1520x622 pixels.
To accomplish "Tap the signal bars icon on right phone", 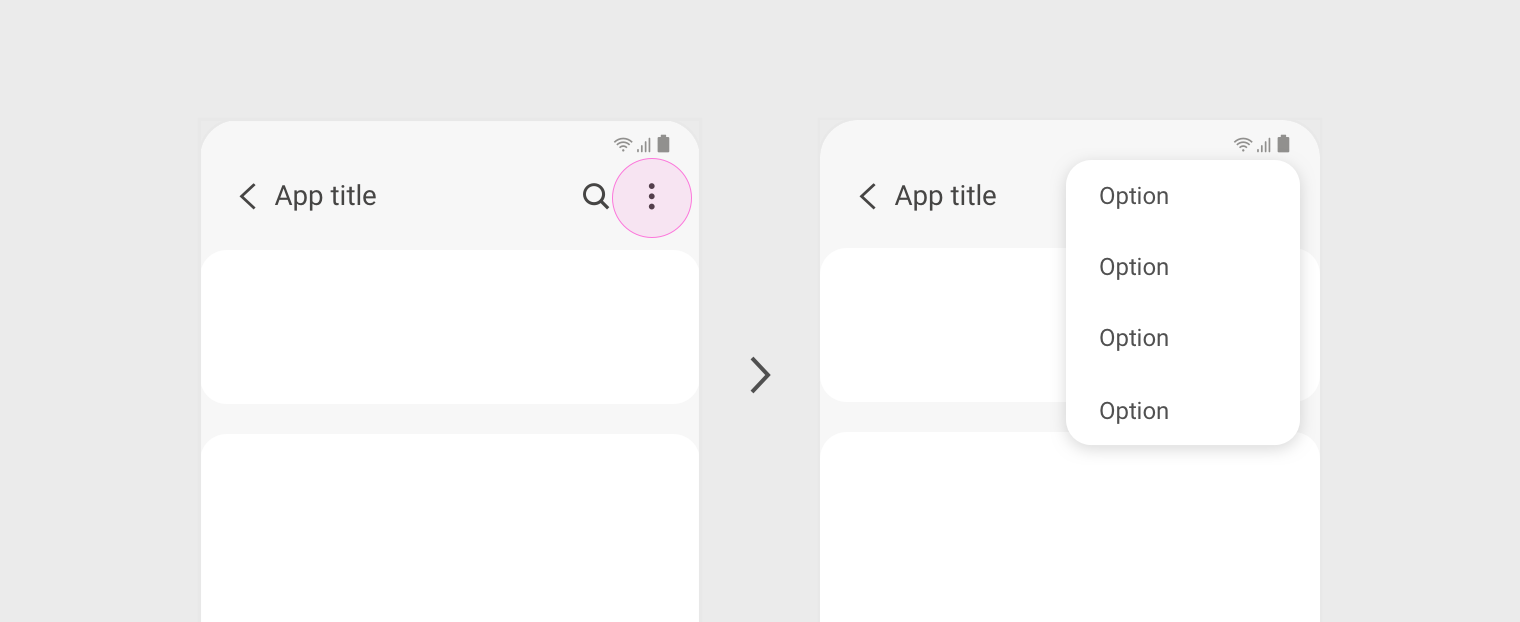I will pyautogui.click(x=1264, y=145).
